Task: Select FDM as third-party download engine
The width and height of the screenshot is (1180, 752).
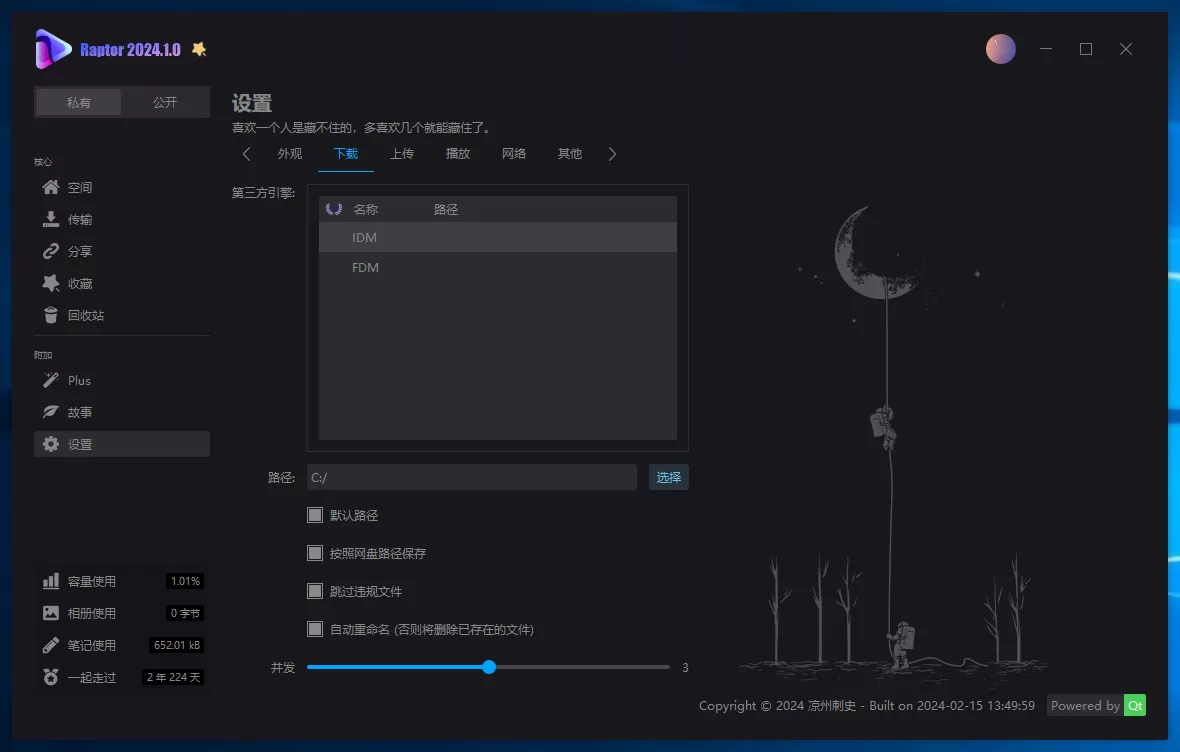Action: 365,267
